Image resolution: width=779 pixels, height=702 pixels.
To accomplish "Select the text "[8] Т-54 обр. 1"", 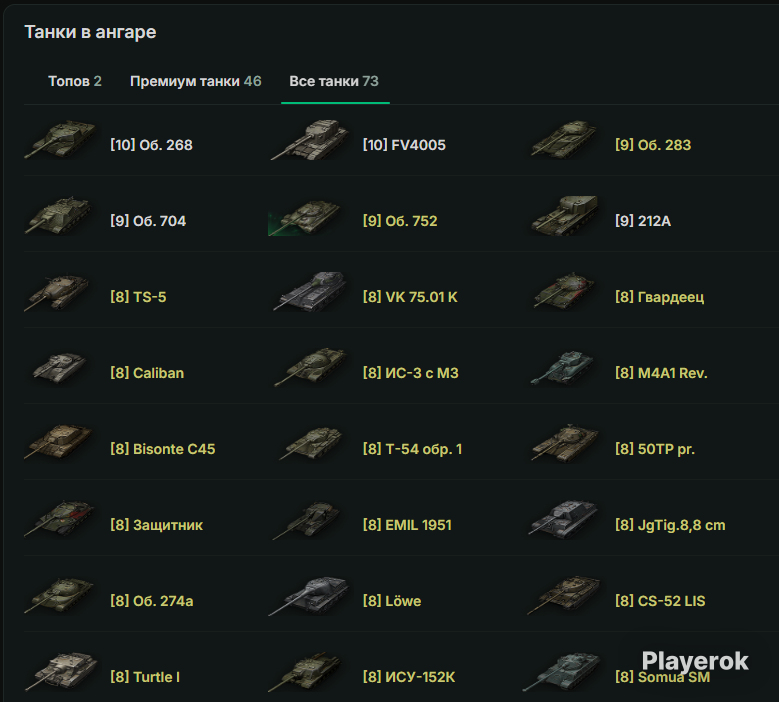I will pyautogui.click(x=412, y=449).
